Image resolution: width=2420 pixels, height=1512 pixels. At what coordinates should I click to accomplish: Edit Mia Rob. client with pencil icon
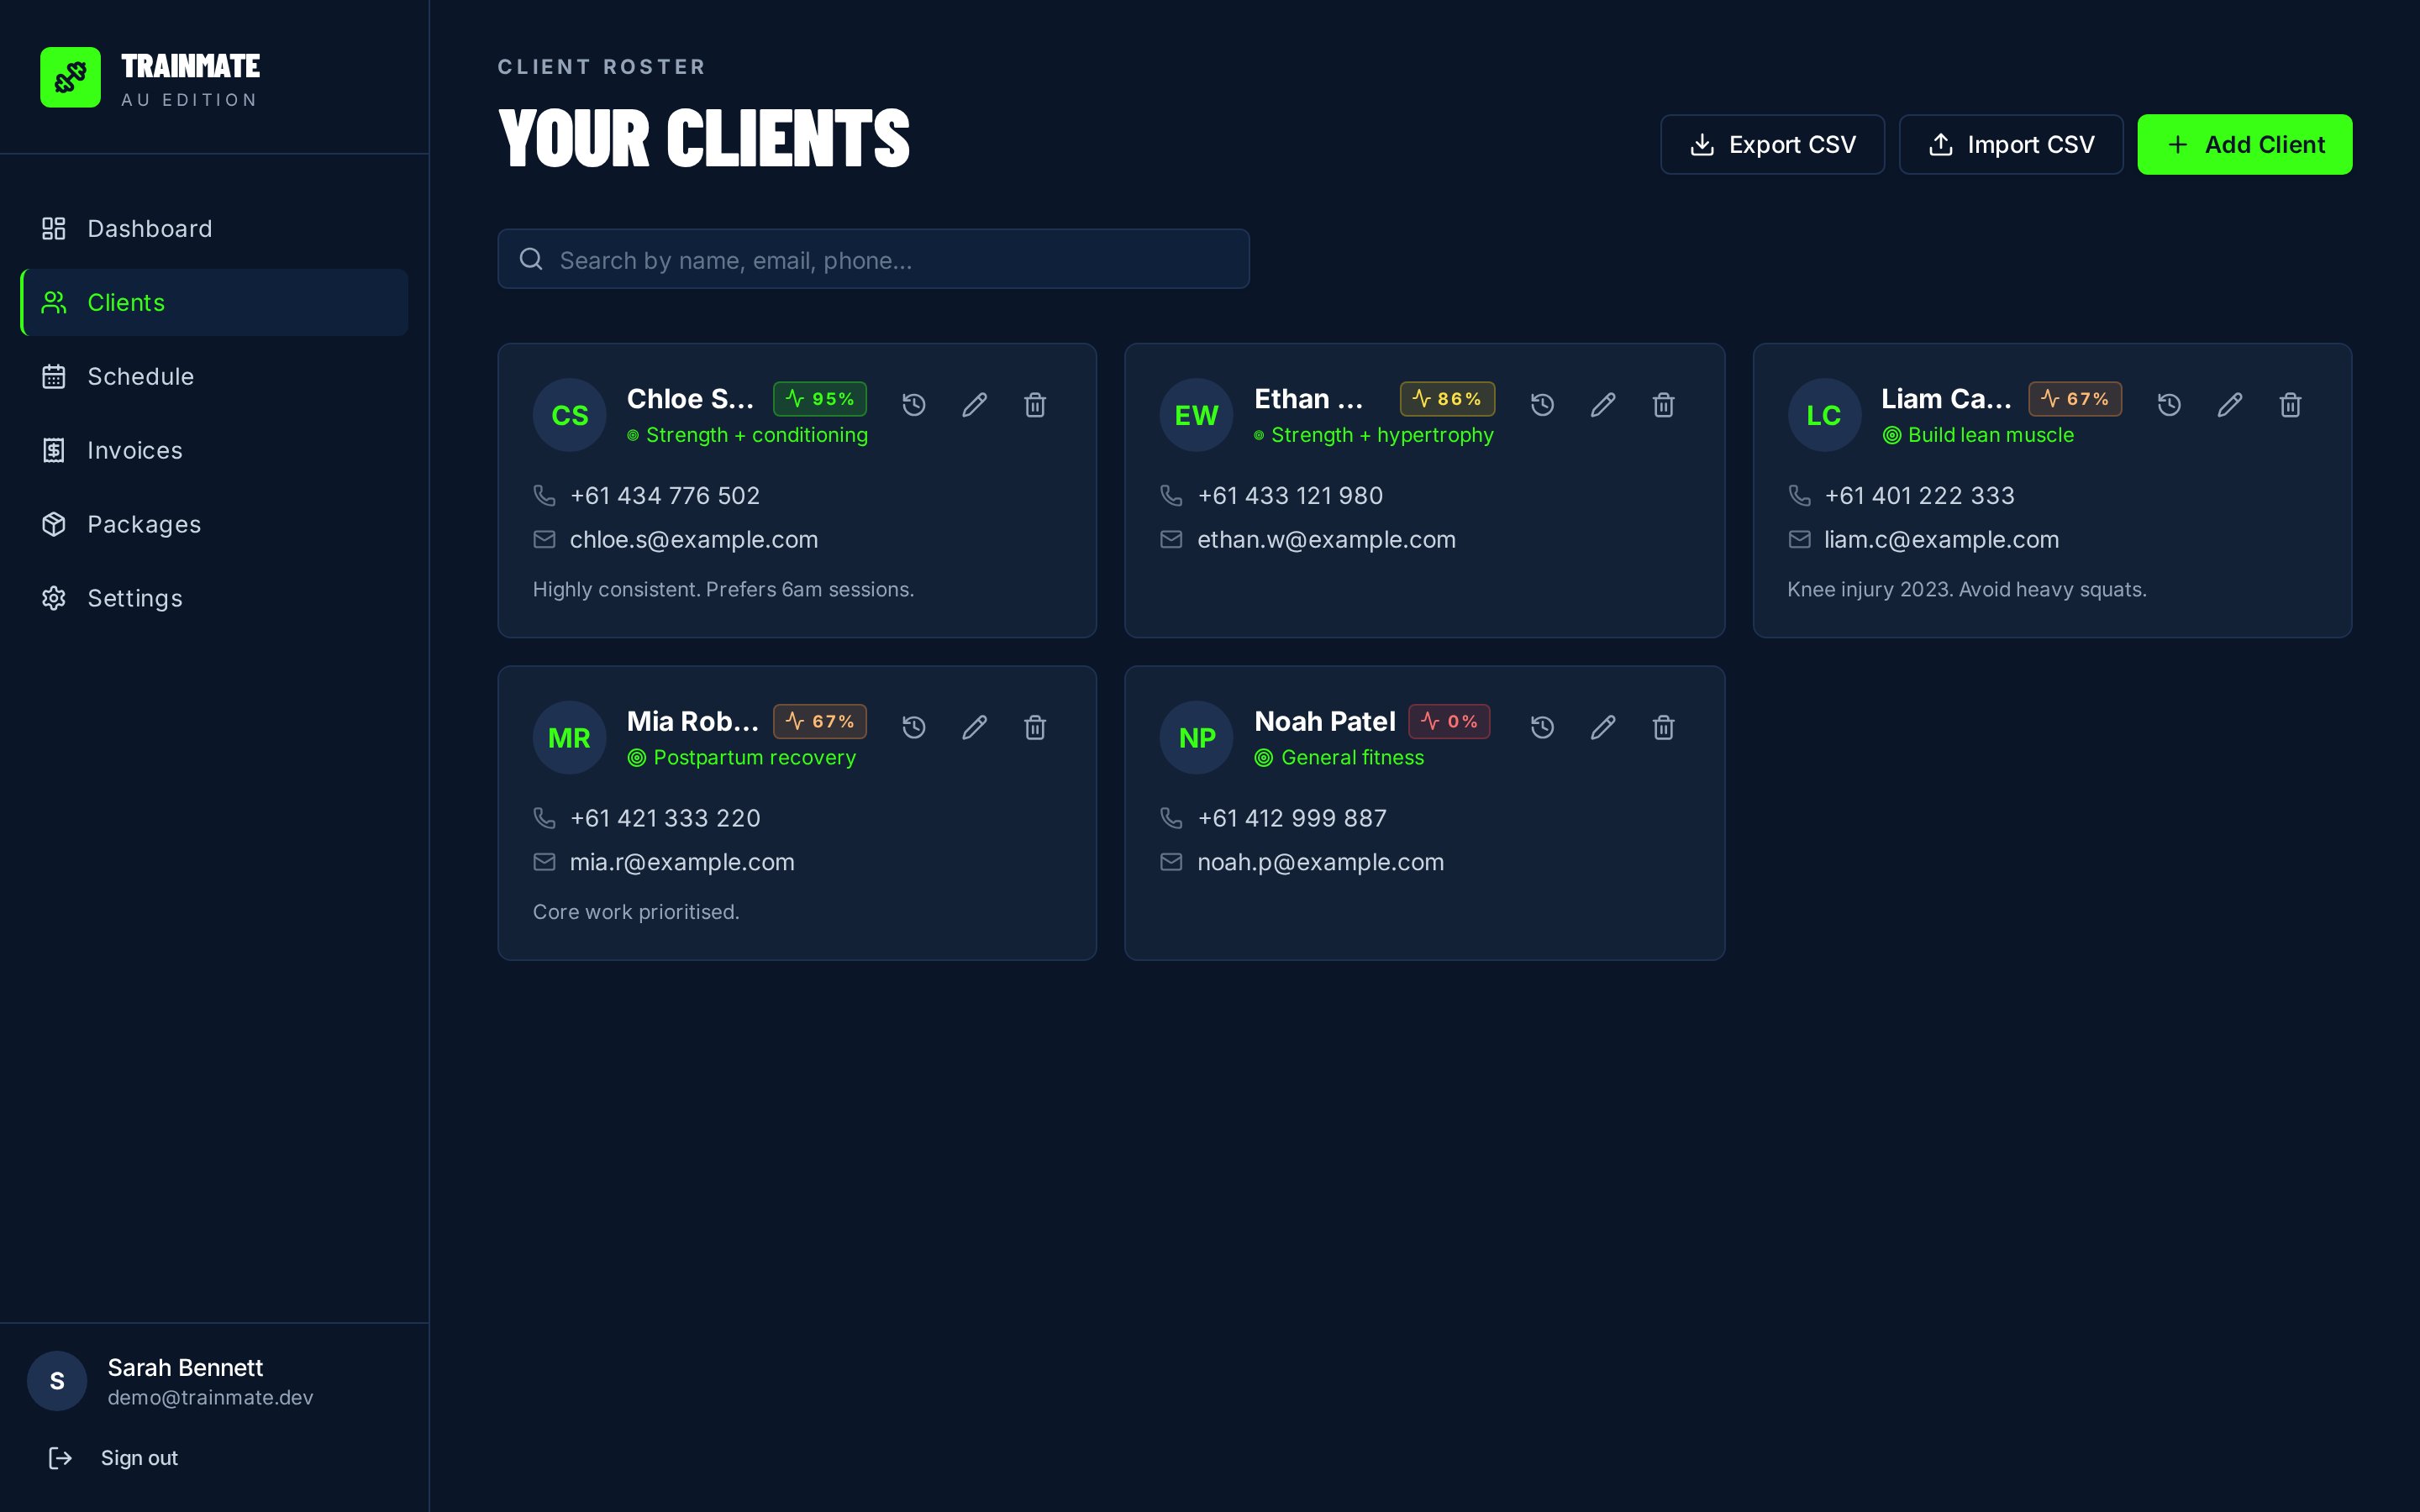pyautogui.click(x=975, y=727)
